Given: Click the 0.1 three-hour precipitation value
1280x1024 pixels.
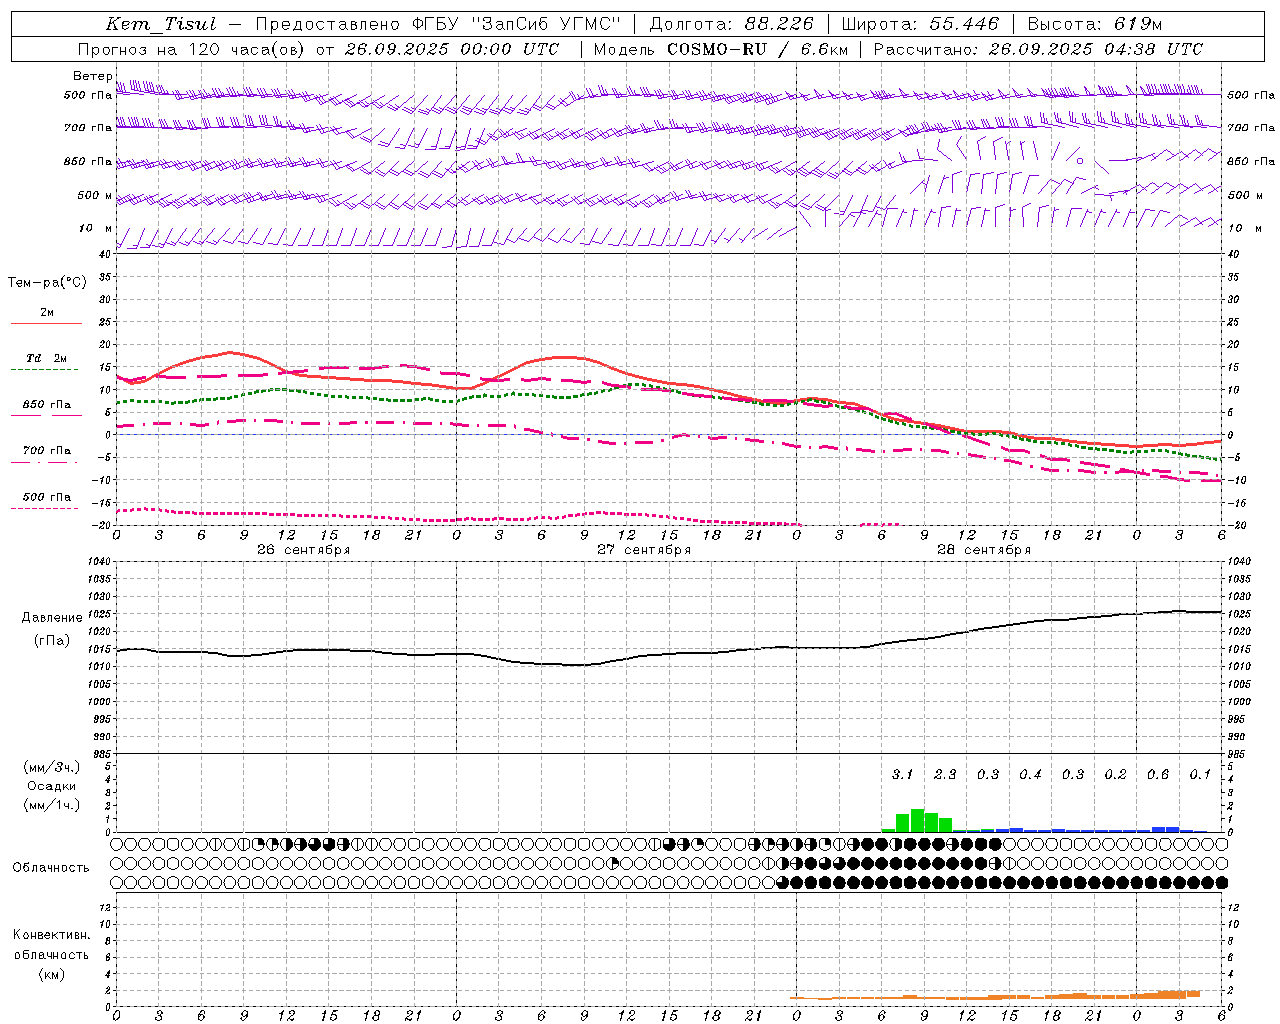Looking at the screenshot, I should coord(1200,774).
